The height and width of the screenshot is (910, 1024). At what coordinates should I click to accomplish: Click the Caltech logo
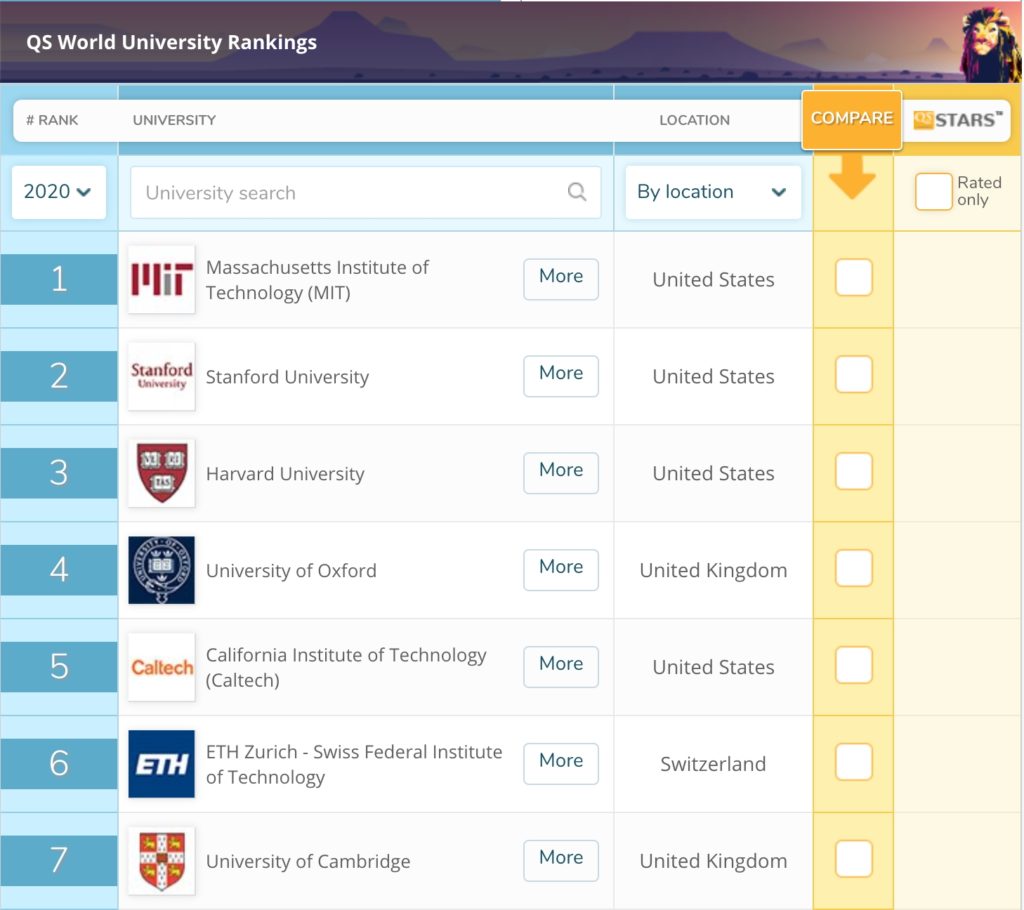click(x=161, y=667)
